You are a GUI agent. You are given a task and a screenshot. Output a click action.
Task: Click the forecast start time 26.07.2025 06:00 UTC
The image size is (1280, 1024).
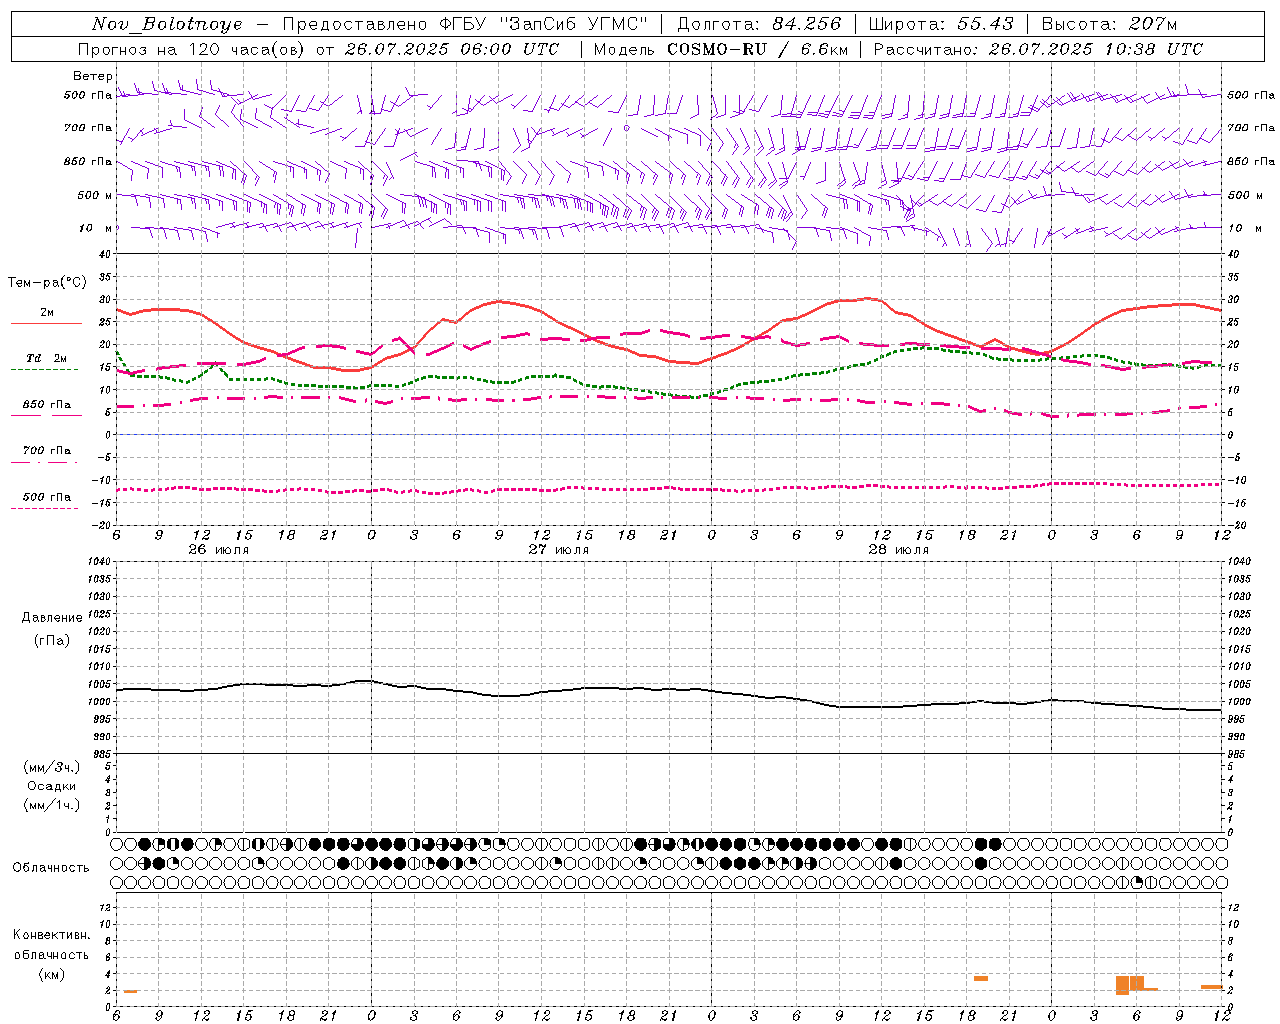(x=452, y=49)
